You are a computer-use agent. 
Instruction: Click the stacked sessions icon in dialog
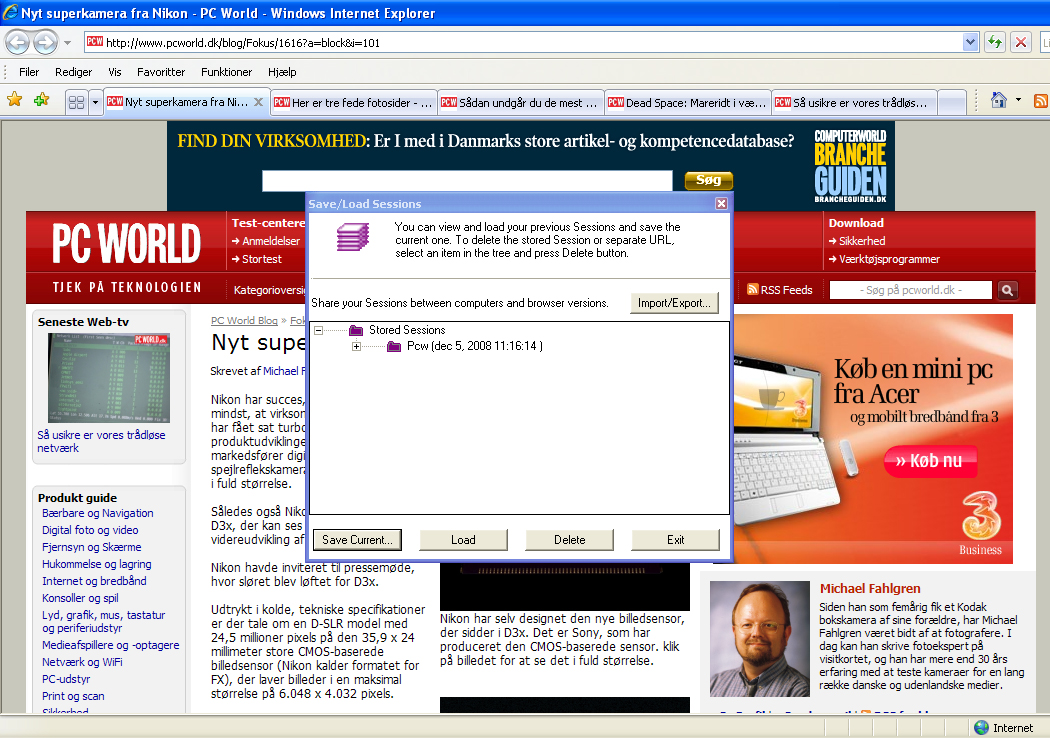point(352,237)
